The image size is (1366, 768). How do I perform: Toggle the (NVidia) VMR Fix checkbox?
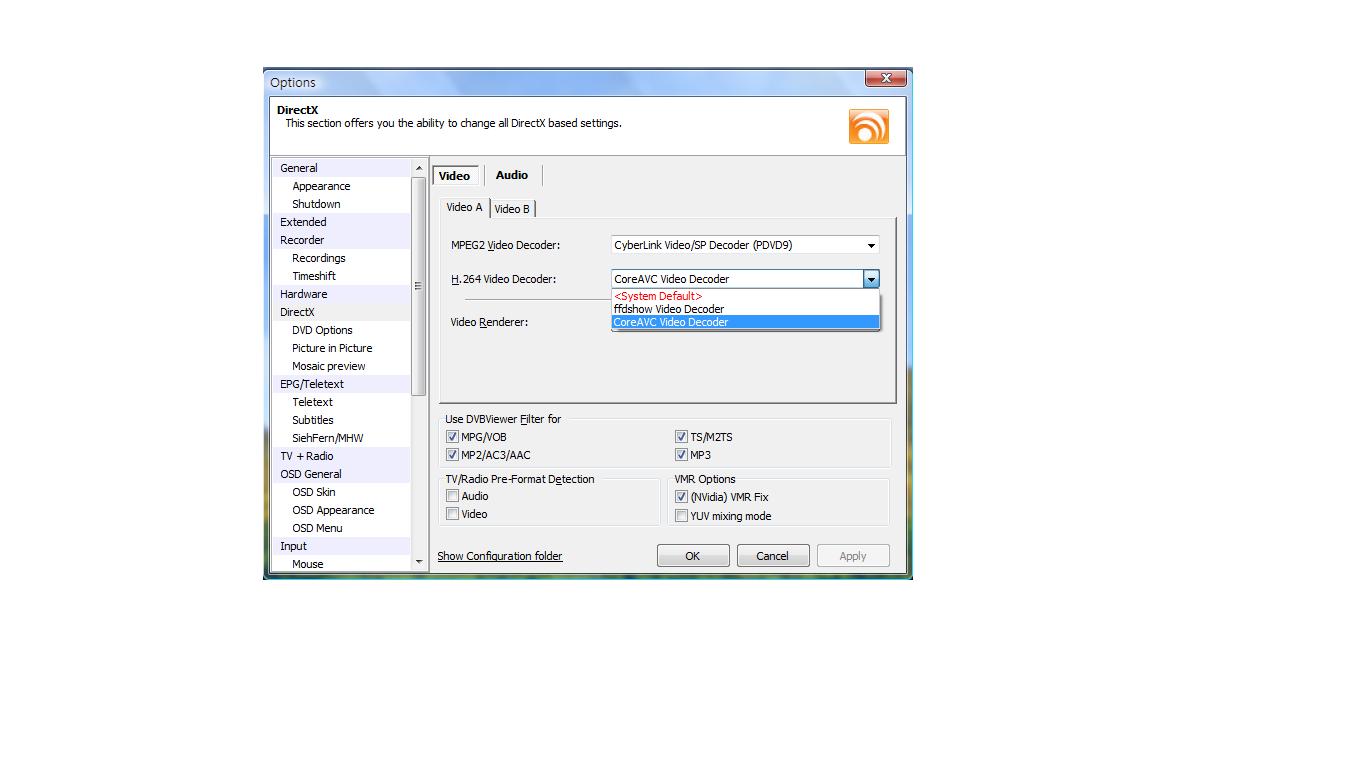(x=682, y=497)
